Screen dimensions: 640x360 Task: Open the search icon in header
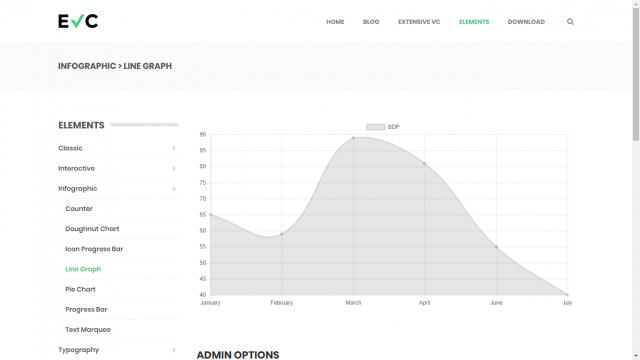pyautogui.click(x=570, y=22)
